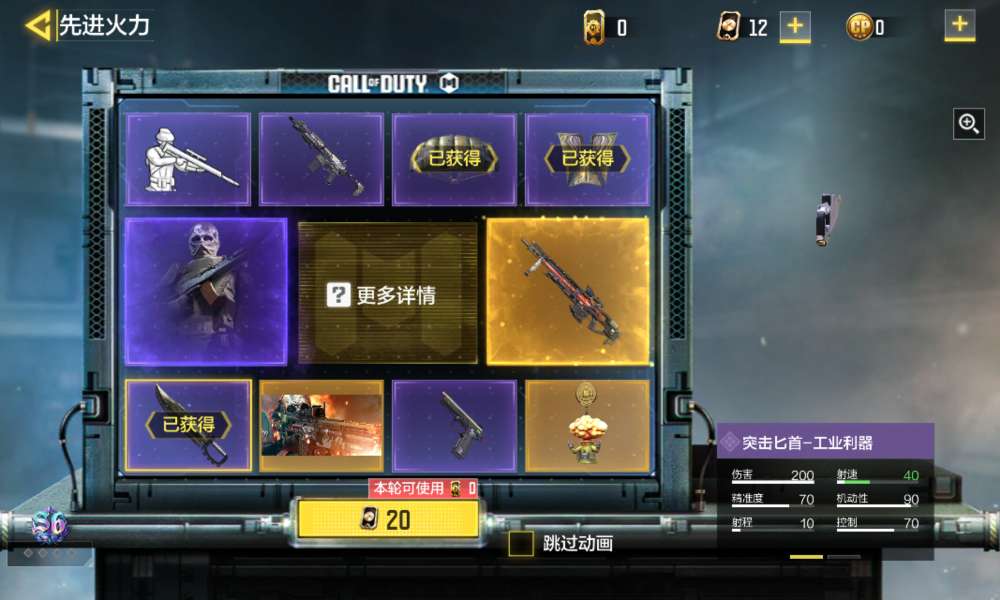Select the sniper soldier emote reward tile
The width and height of the screenshot is (1000, 600).
coord(188,159)
